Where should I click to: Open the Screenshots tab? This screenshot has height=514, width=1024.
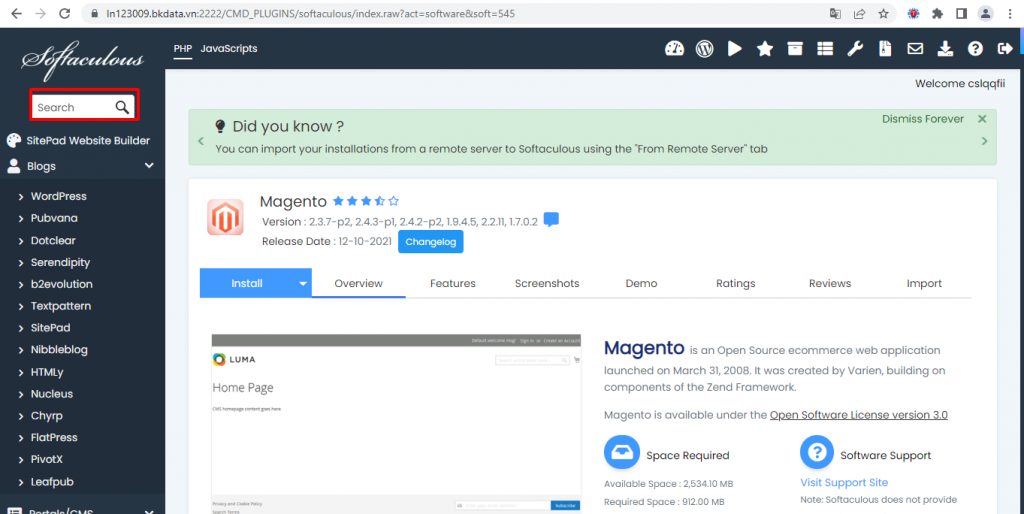(x=547, y=283)
